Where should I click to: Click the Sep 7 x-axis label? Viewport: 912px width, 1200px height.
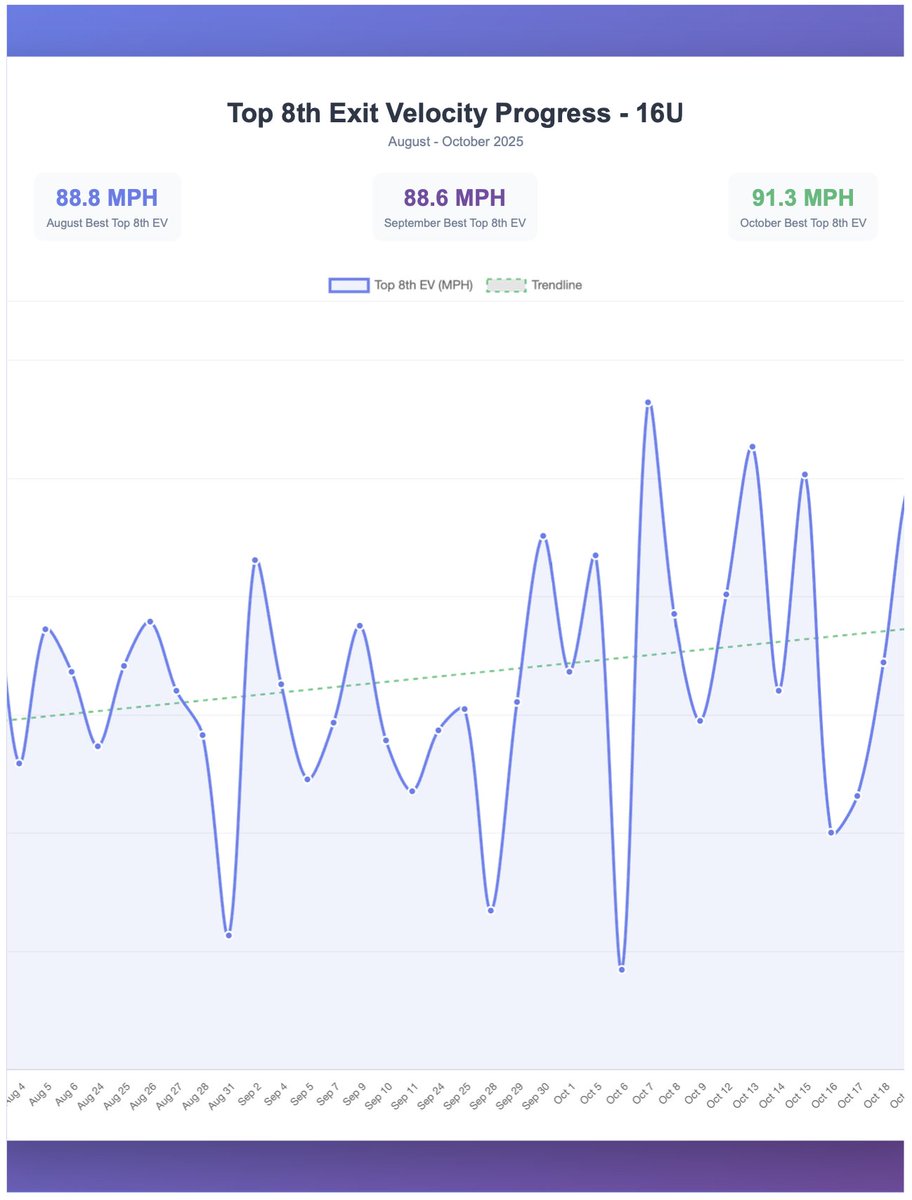328,1094
